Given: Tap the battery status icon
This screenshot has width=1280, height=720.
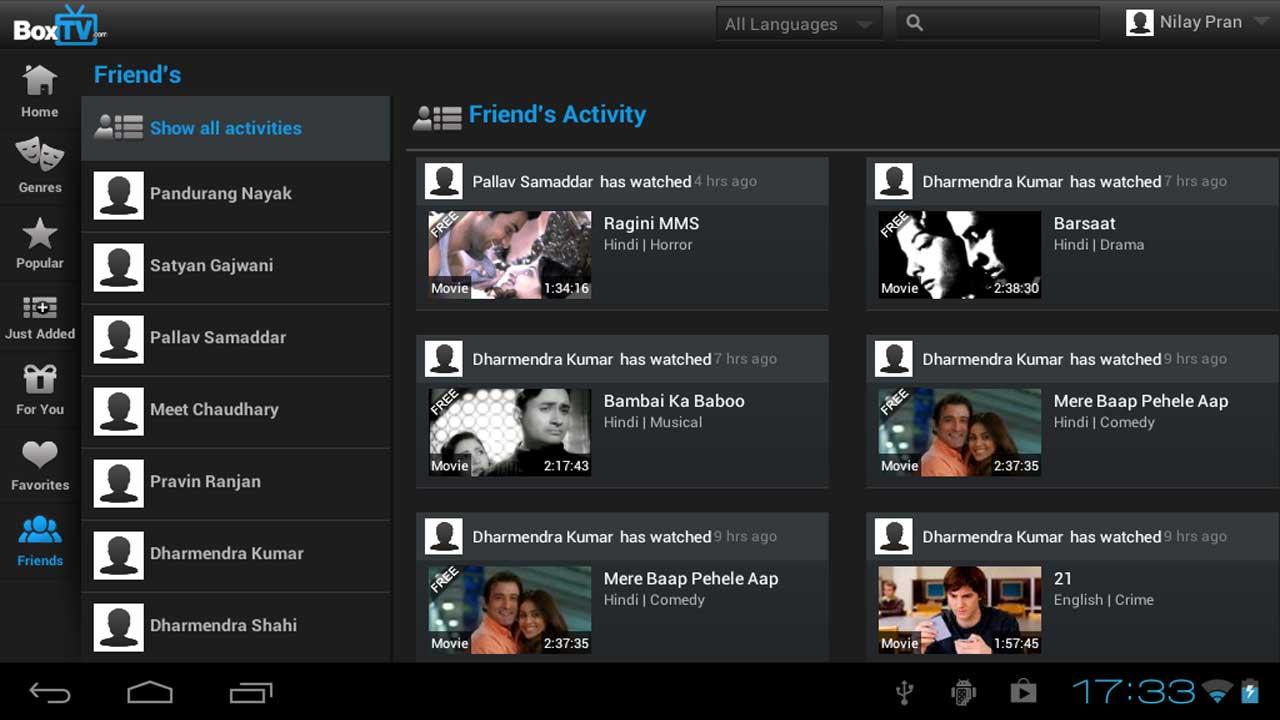Looking at the screenshot, I should pos(1250,690).
